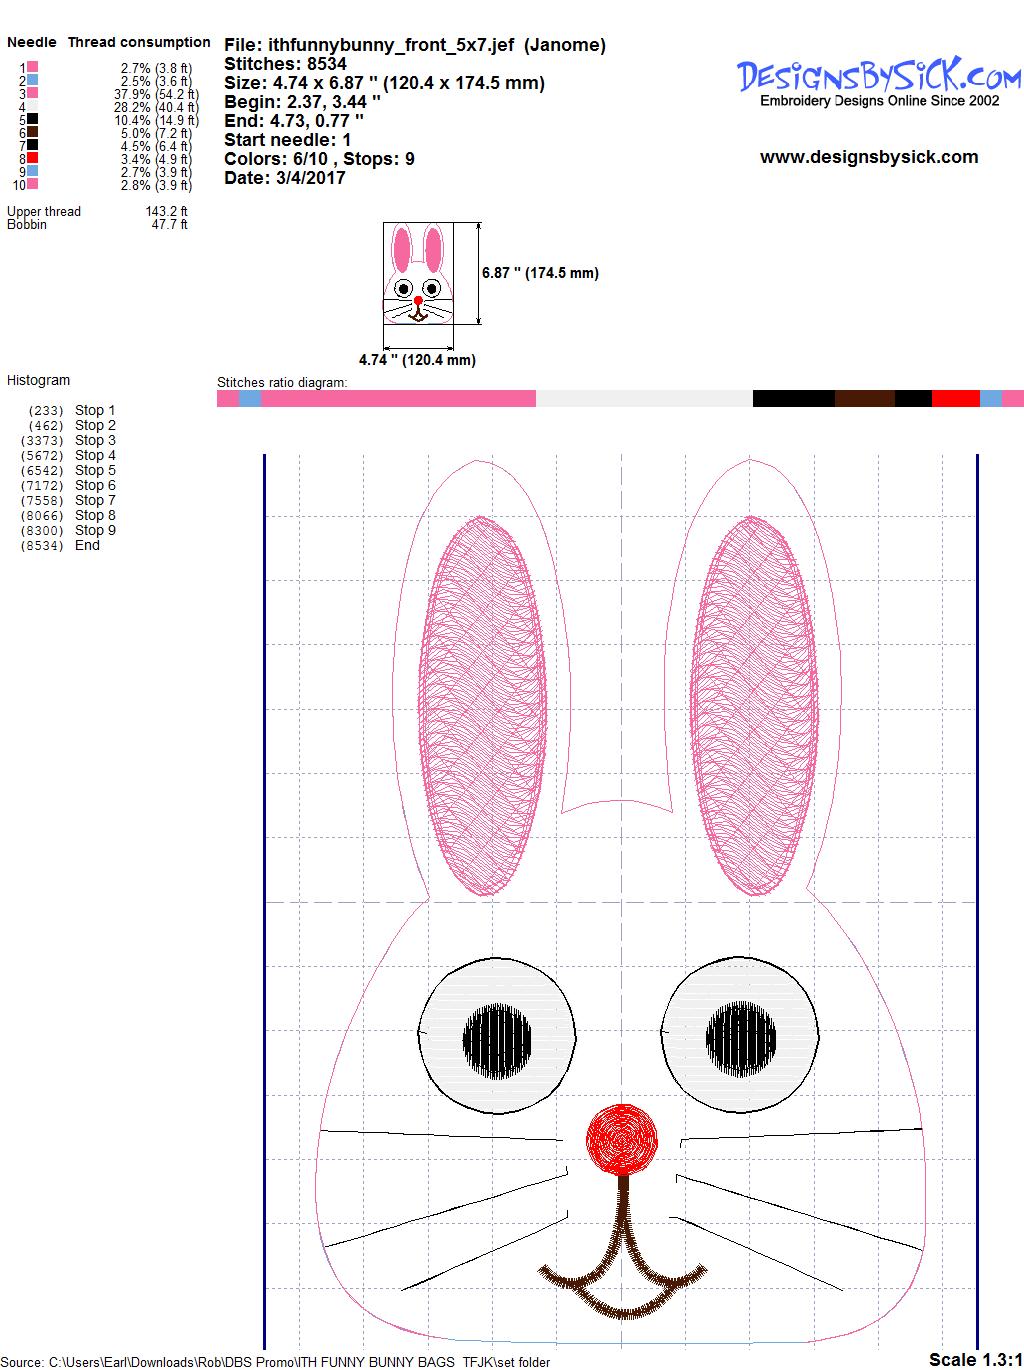Click the left pink ear fill

point(483,705)
